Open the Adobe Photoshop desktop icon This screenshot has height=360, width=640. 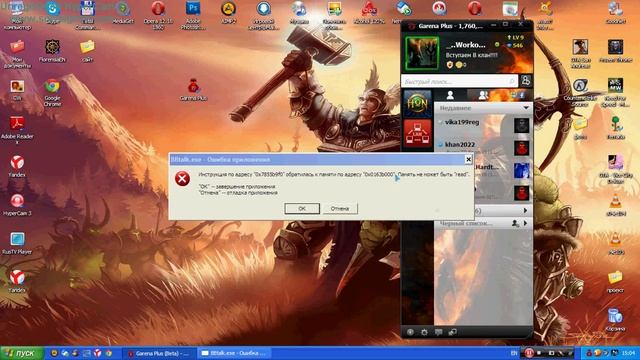pyautogui.click(x=193, y=15)
